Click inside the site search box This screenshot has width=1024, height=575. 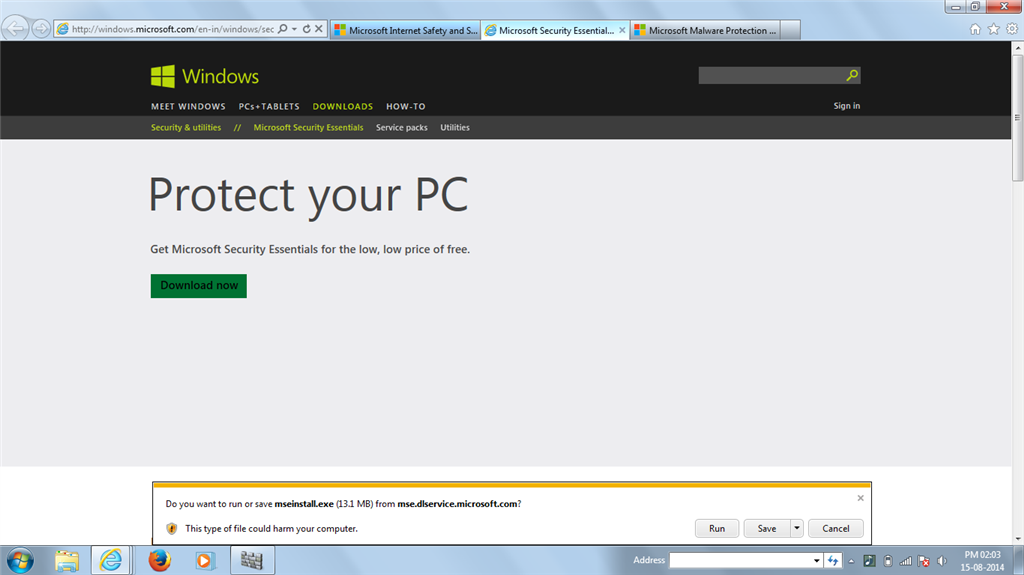pos(771,75)
